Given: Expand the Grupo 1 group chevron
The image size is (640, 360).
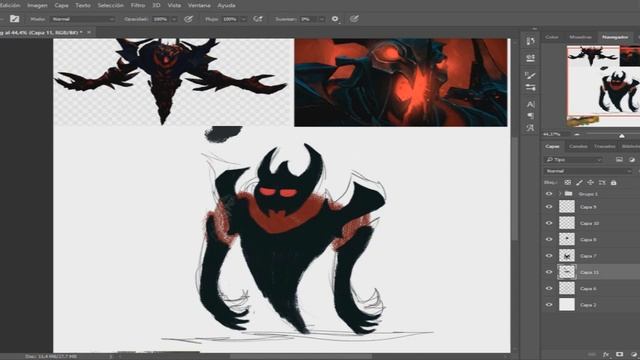Looking at the screenshot, I should pos(560,193).
